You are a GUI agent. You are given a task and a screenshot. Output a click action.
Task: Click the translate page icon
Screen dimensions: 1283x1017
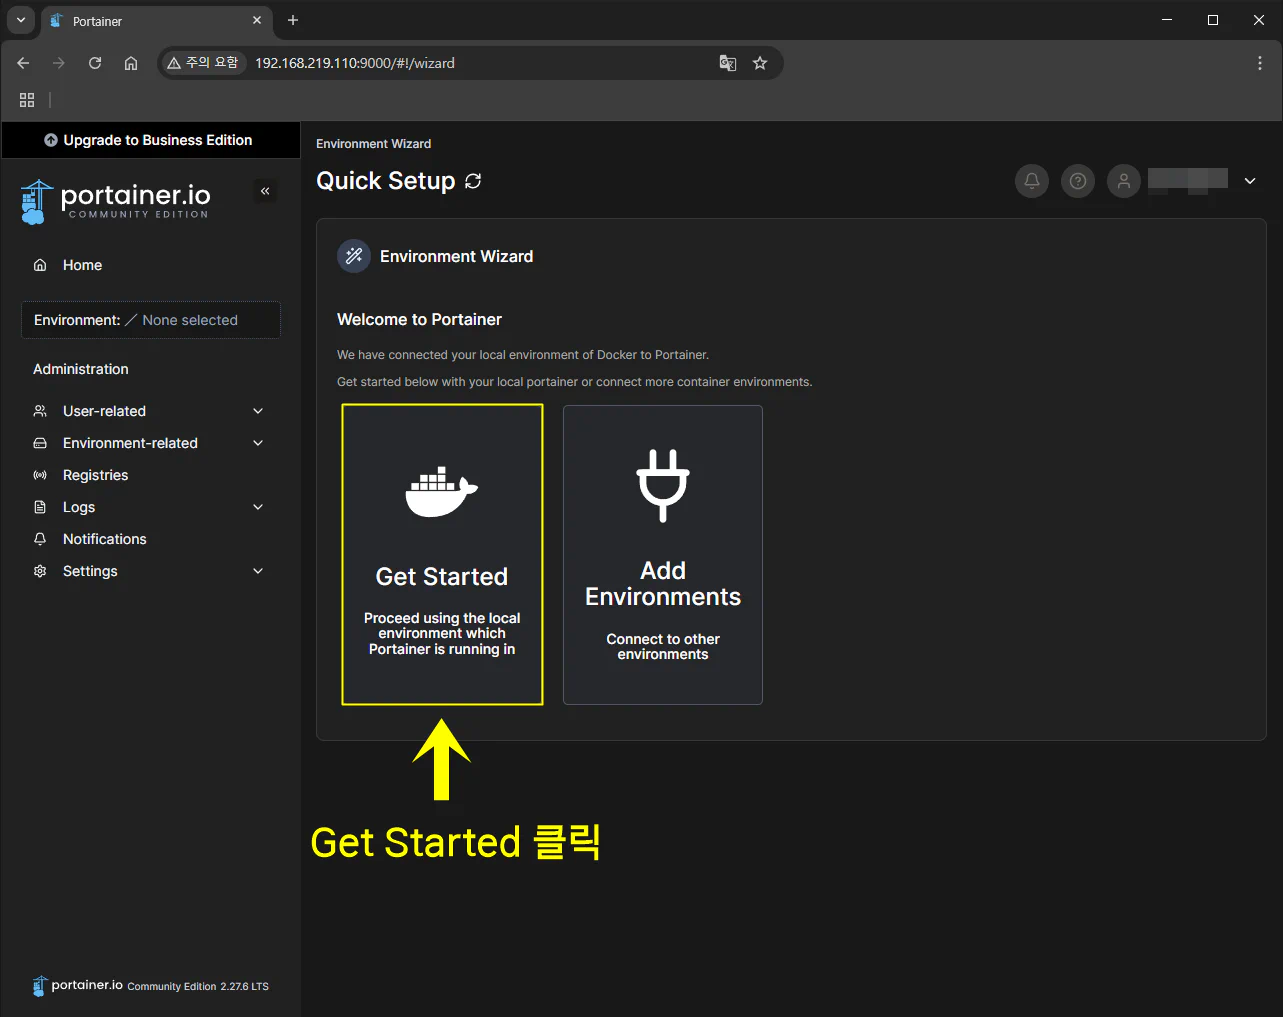[x=728, y=63]
